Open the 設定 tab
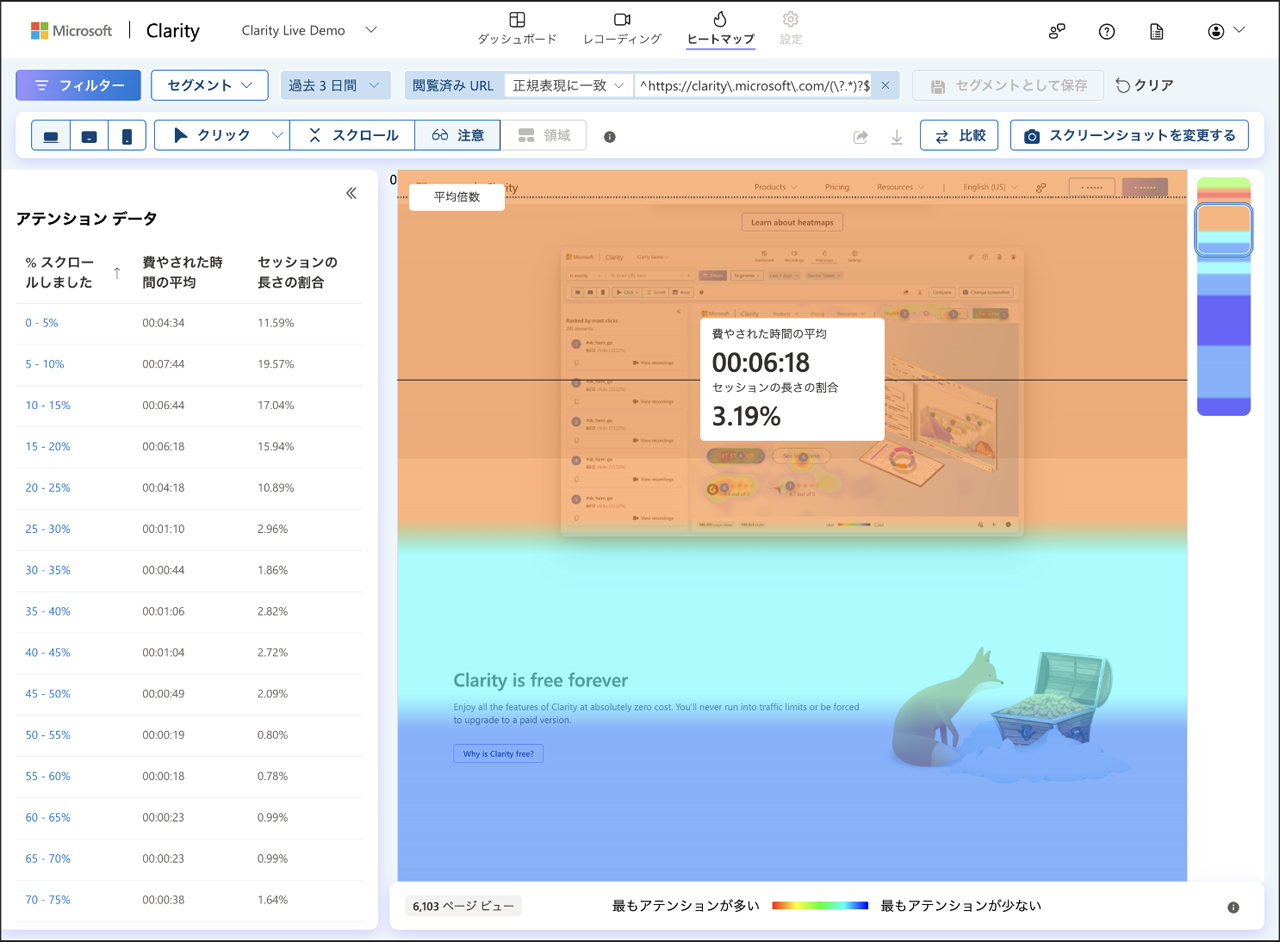This screenshot has width=1280, height=942. 790,29
